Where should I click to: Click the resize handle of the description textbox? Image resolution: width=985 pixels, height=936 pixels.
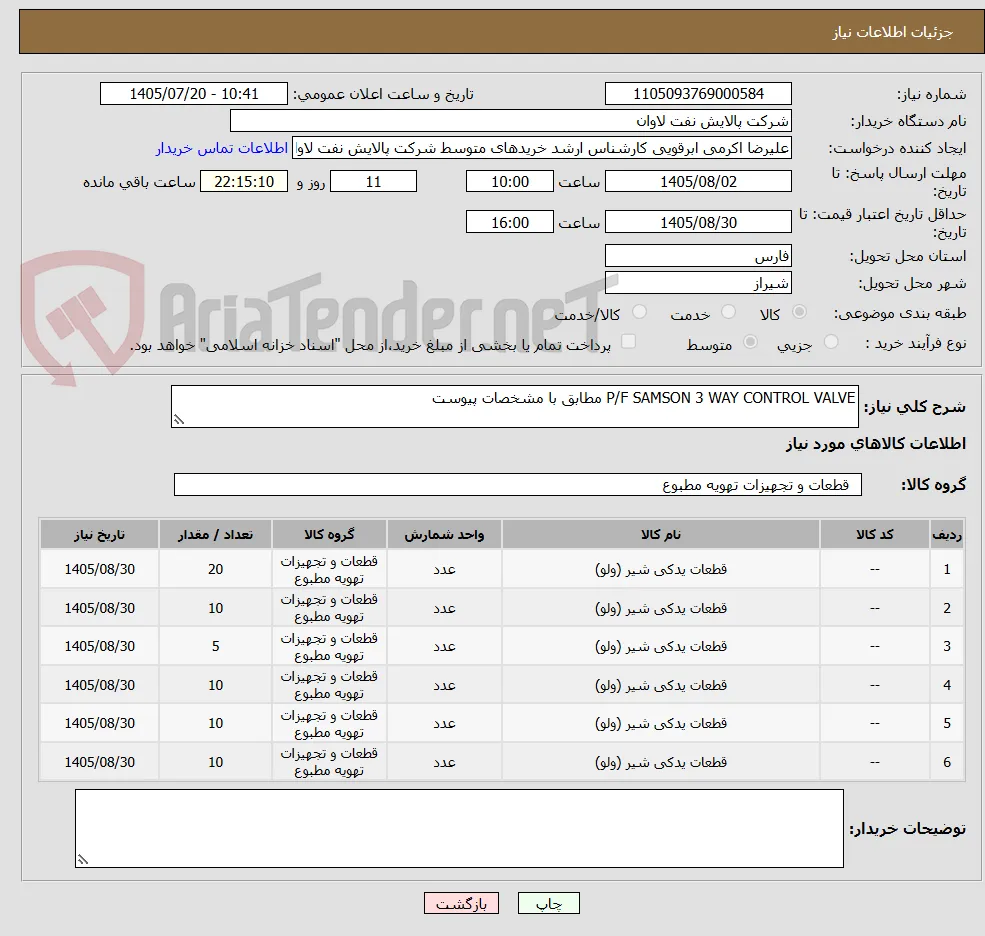pyautogui.click(x=178, y=420)
